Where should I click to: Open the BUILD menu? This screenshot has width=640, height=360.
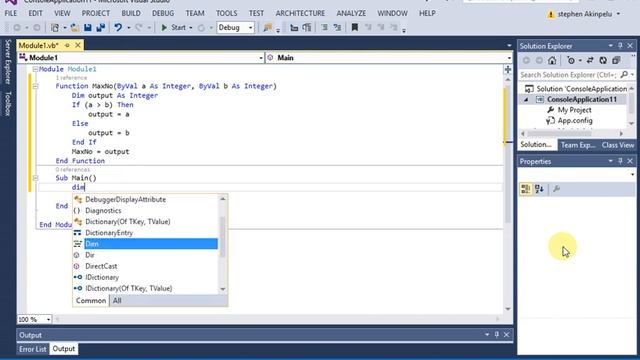click(x=131, y=13)
